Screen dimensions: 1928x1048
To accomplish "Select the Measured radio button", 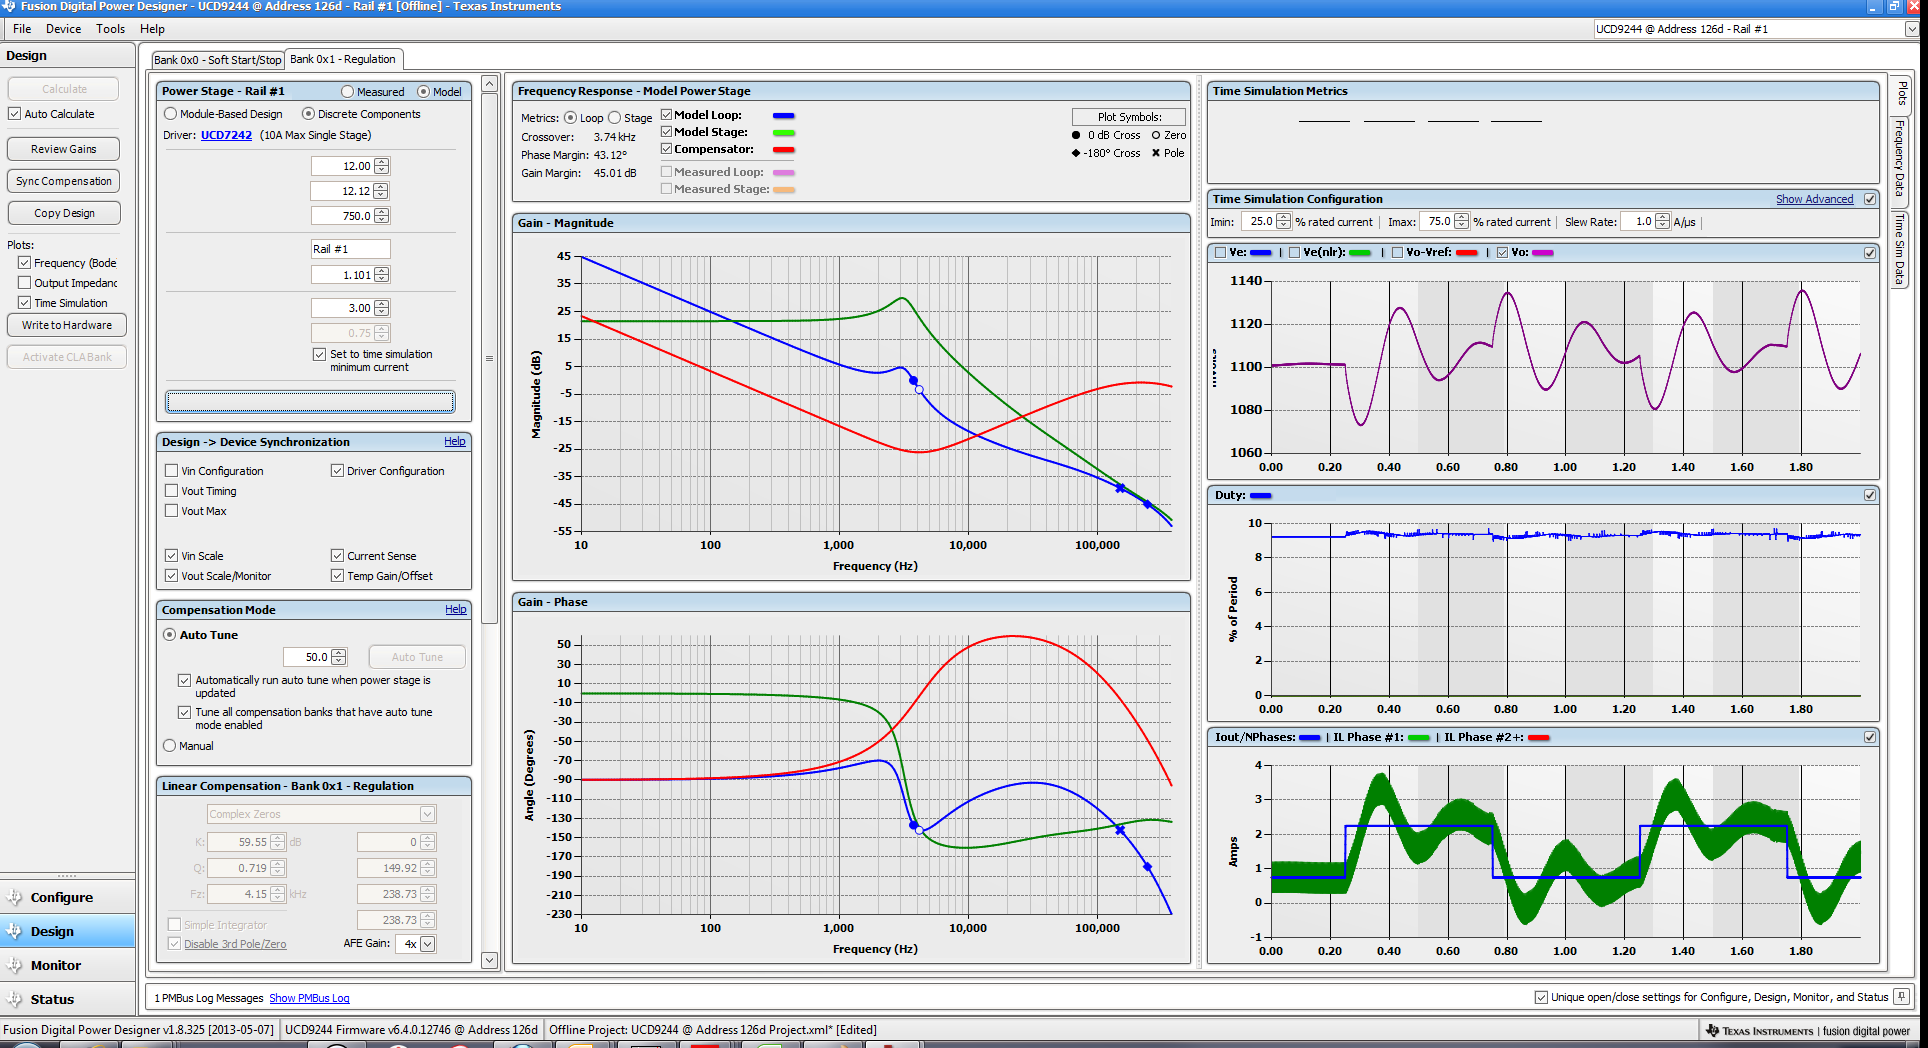I will click(x=347, y=92).
